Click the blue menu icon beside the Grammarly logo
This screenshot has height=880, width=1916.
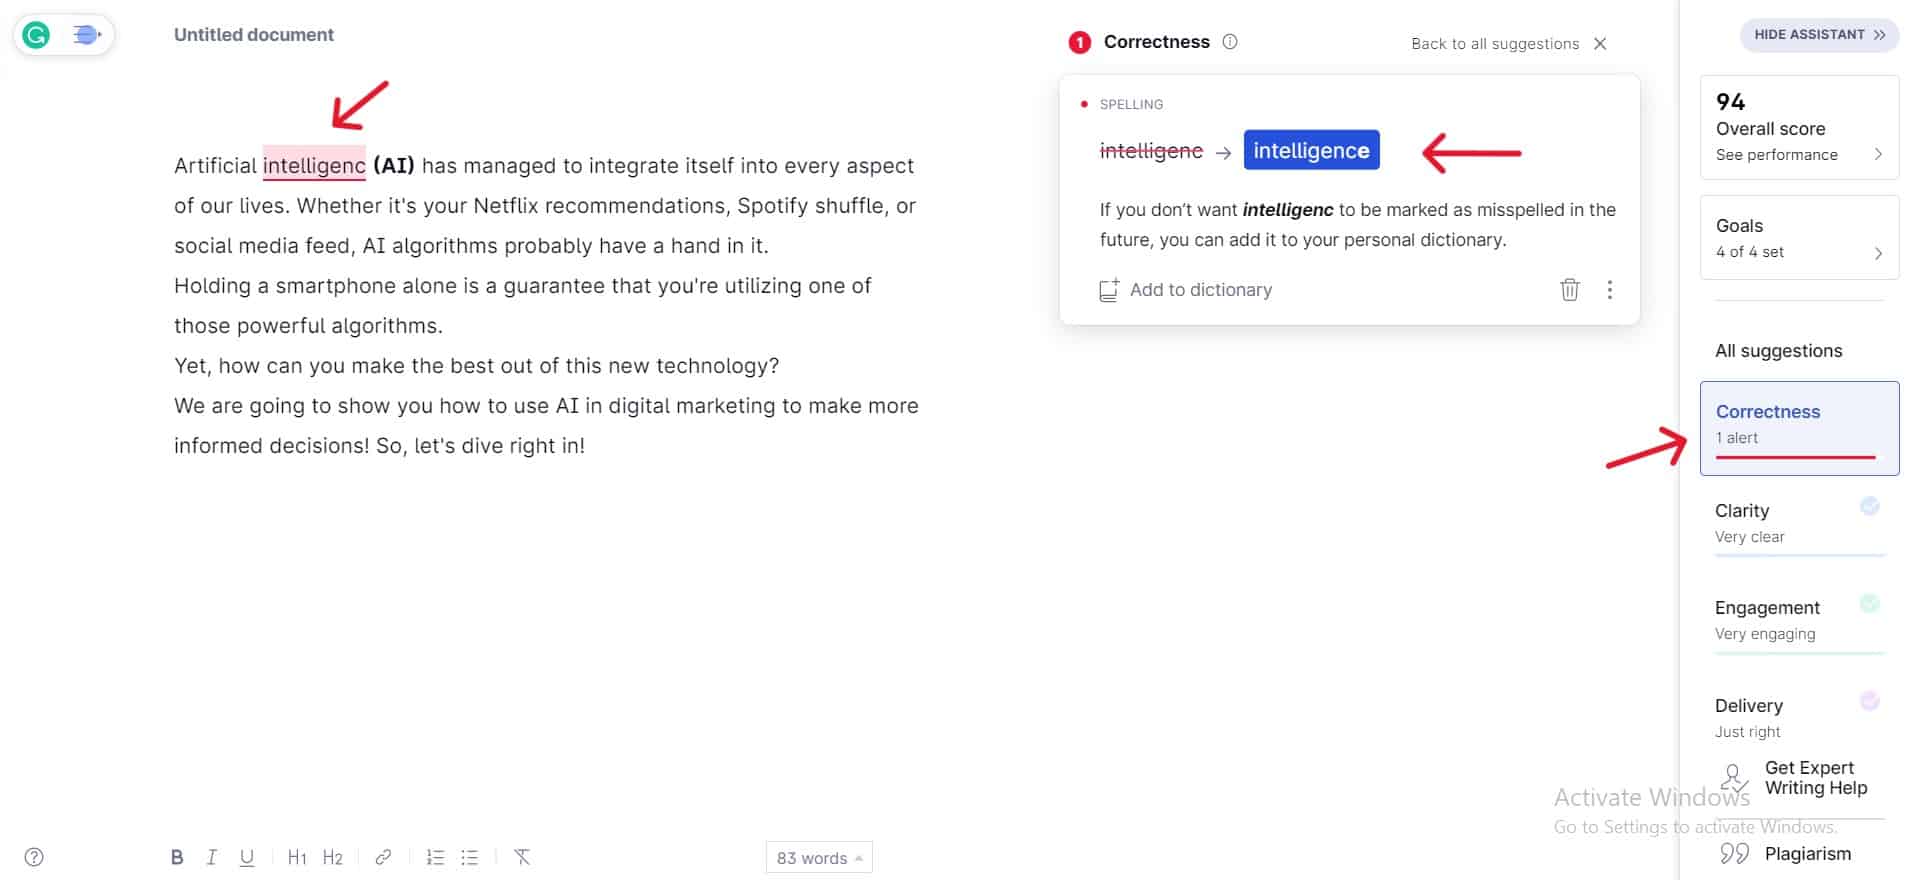coord(87,36)
